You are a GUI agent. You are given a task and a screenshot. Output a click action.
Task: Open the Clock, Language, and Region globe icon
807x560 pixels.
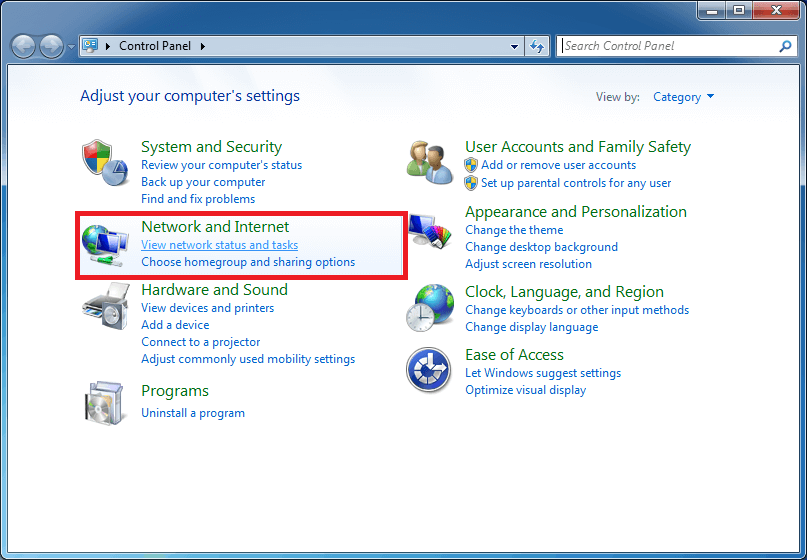pos(430,308)
